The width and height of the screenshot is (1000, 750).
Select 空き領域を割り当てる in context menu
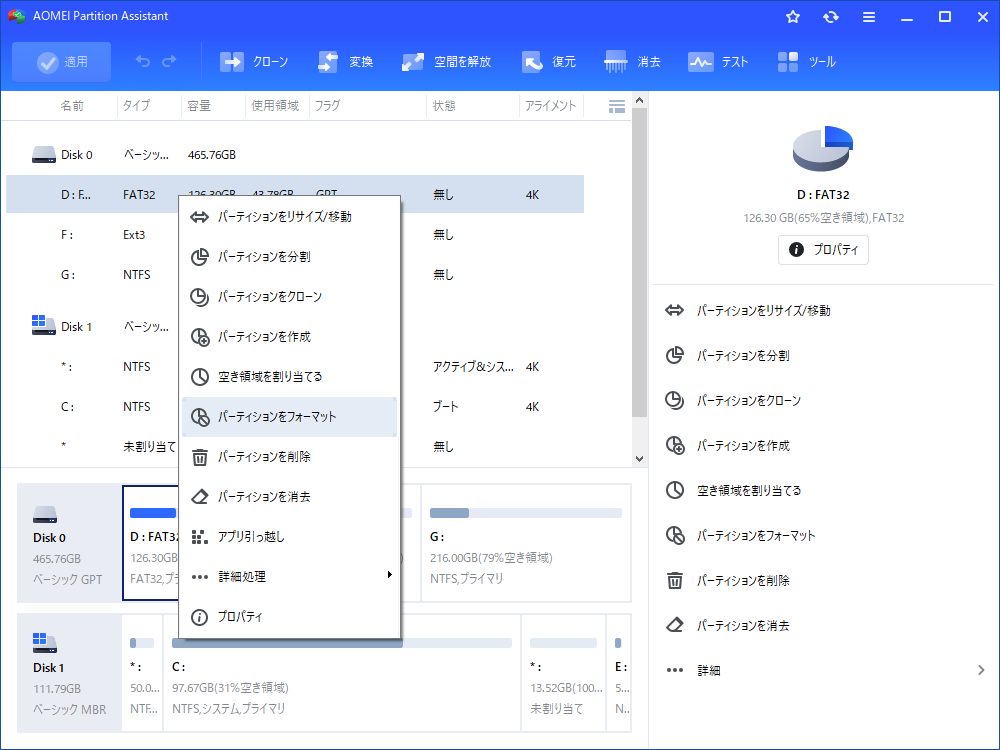290,377
